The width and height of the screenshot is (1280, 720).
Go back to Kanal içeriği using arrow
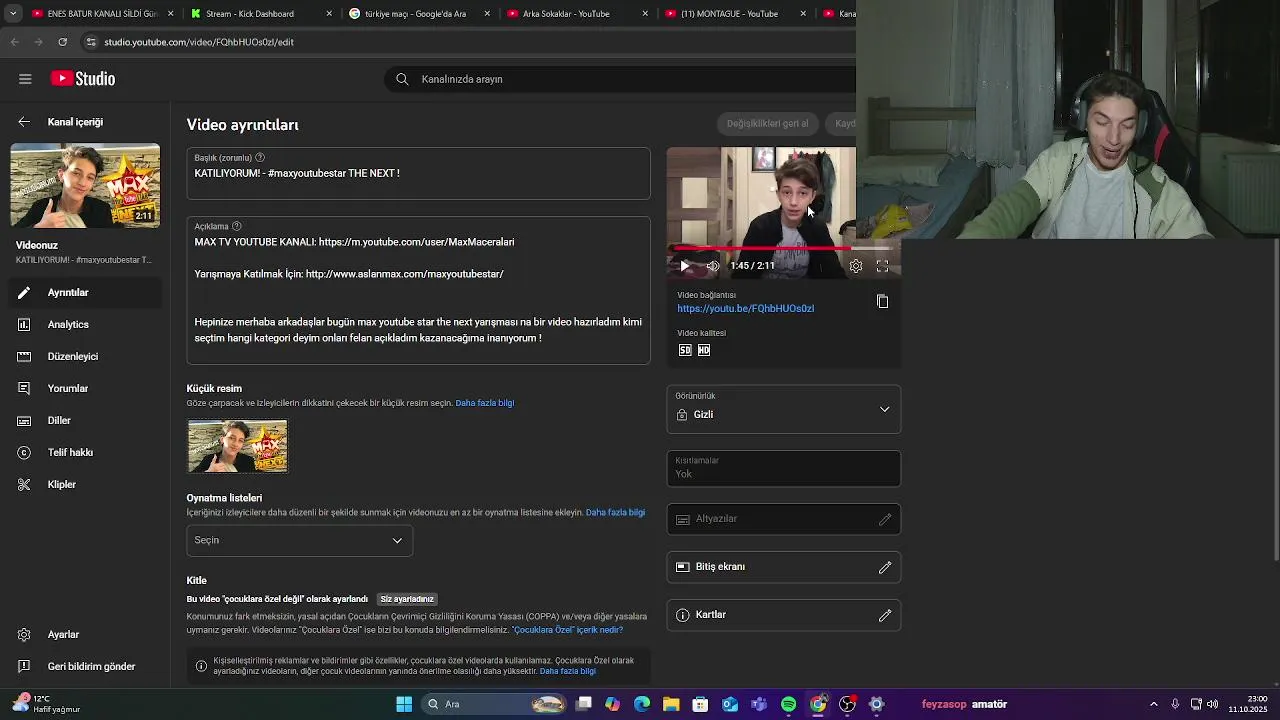pyautogui.click(x=24, y=122)
